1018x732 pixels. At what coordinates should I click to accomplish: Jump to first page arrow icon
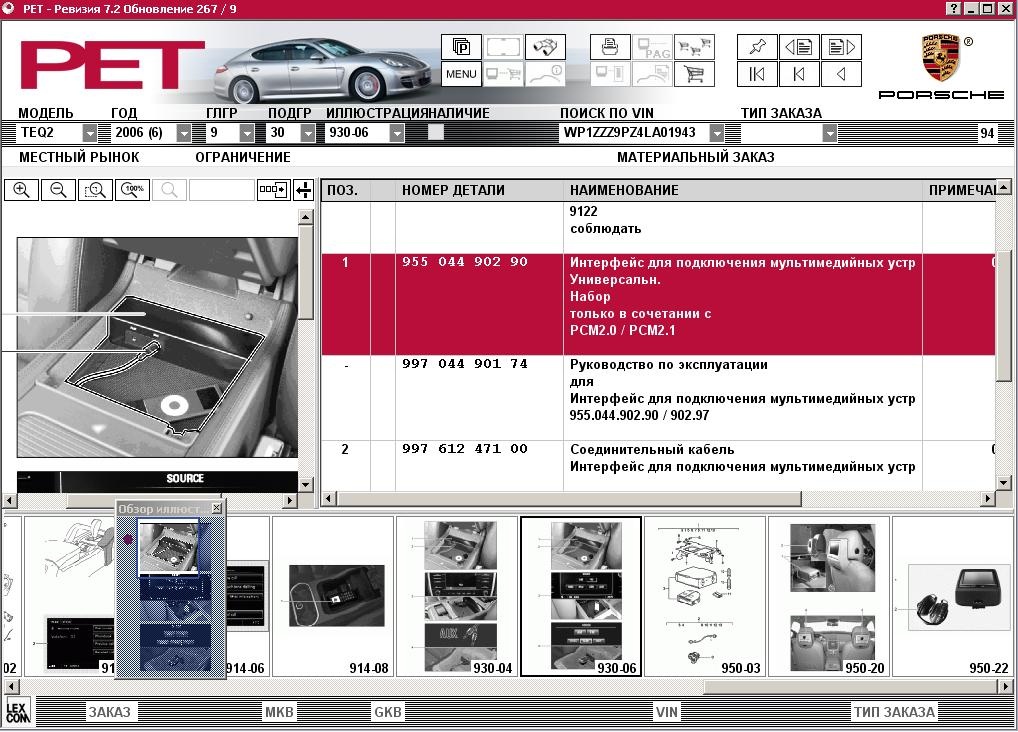tap(757, 74)
